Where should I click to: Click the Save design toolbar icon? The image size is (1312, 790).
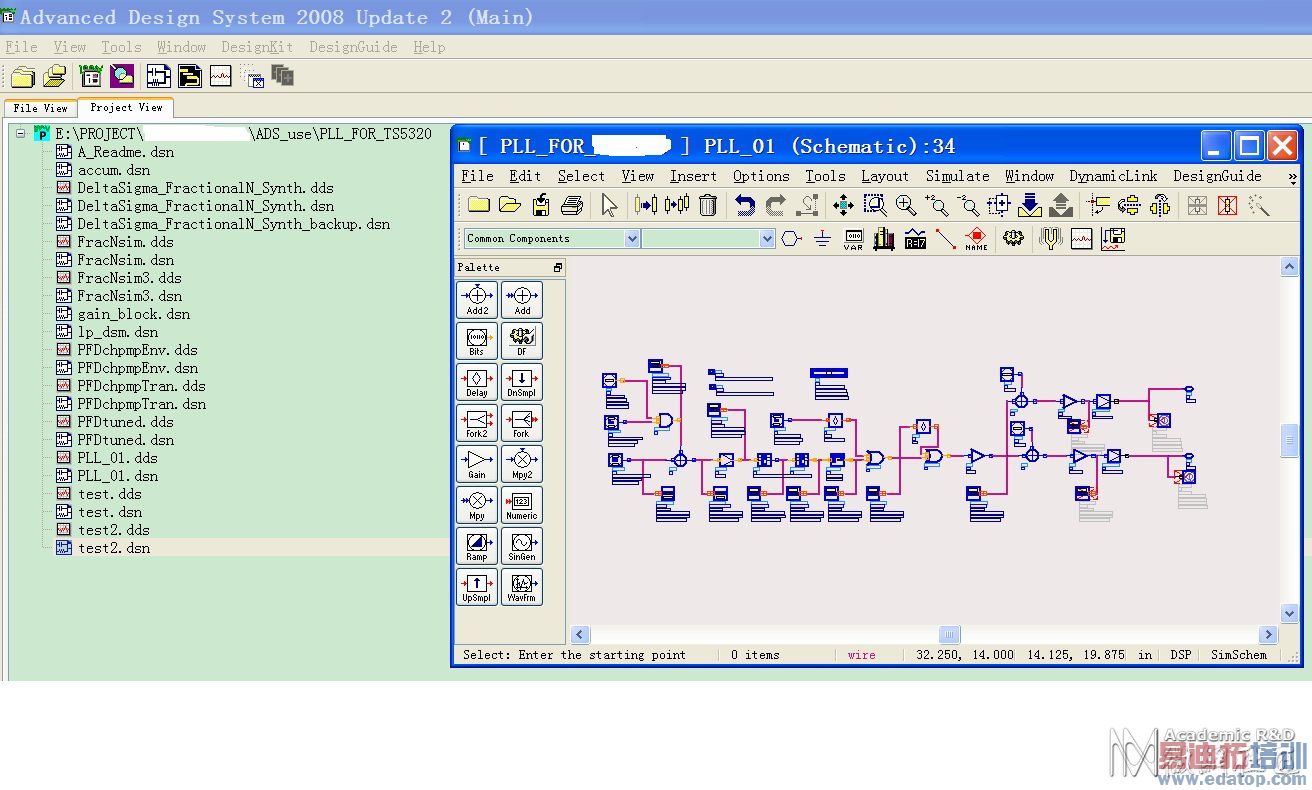tap(541, 206)
